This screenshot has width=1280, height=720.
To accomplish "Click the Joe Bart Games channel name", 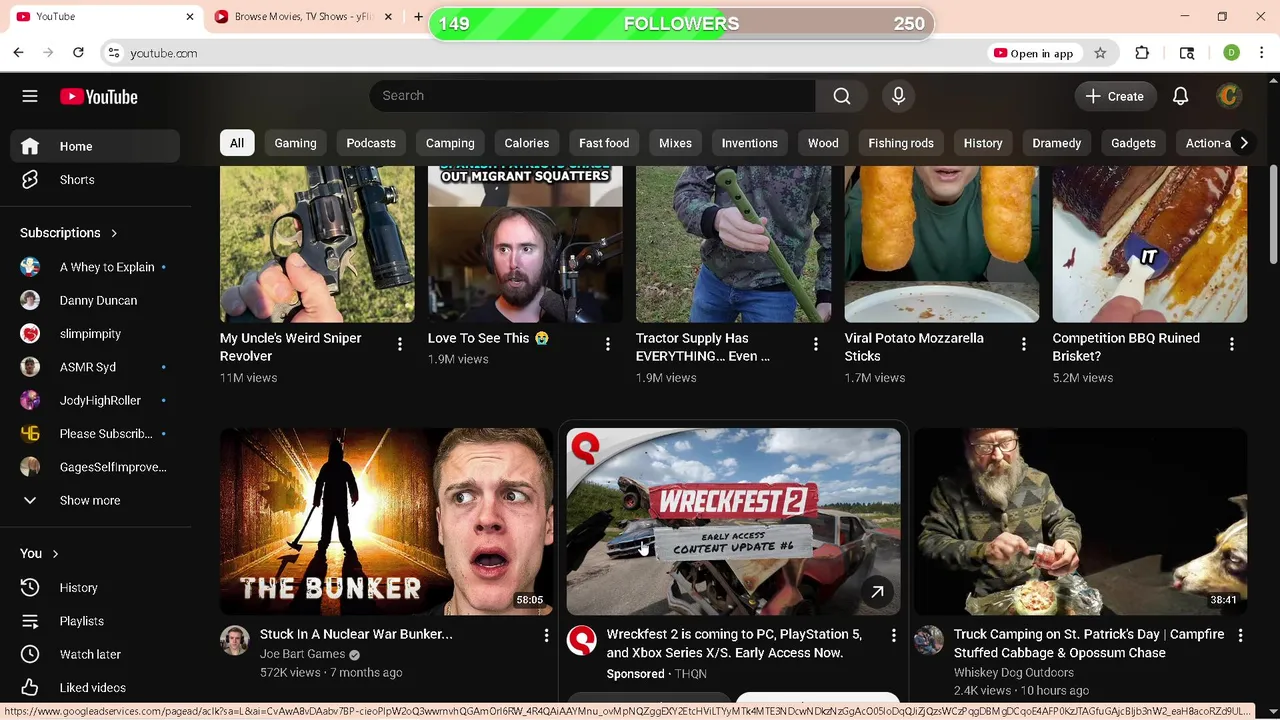I will point(302,654).
